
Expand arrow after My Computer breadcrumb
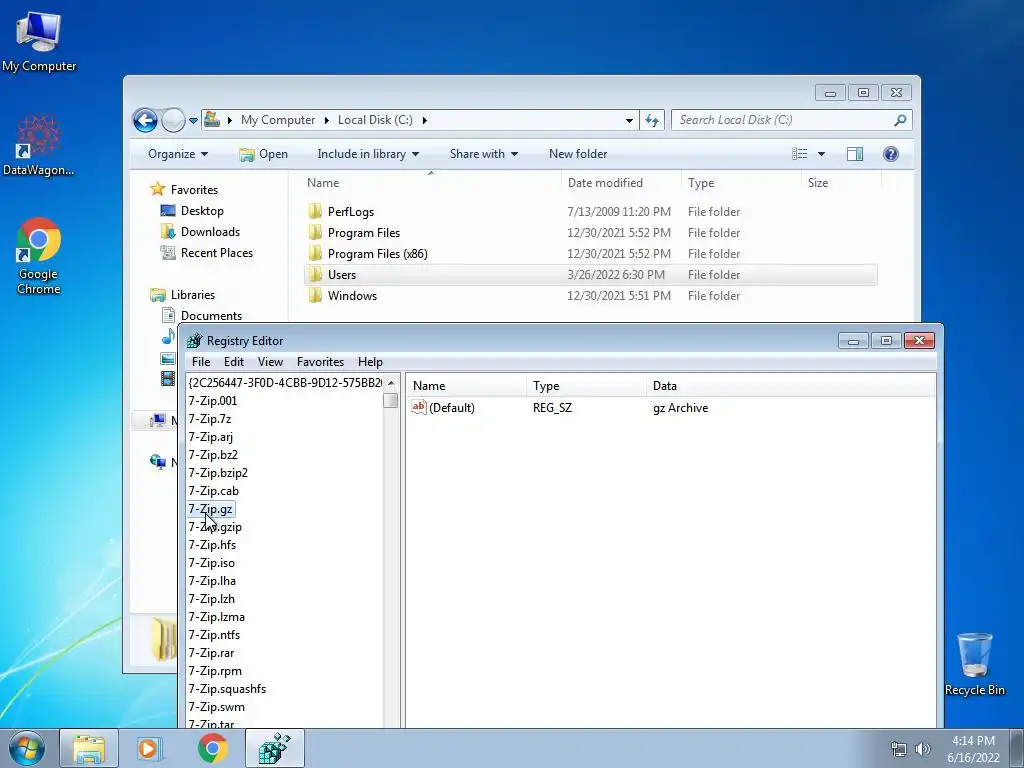[x=327, y=120]
